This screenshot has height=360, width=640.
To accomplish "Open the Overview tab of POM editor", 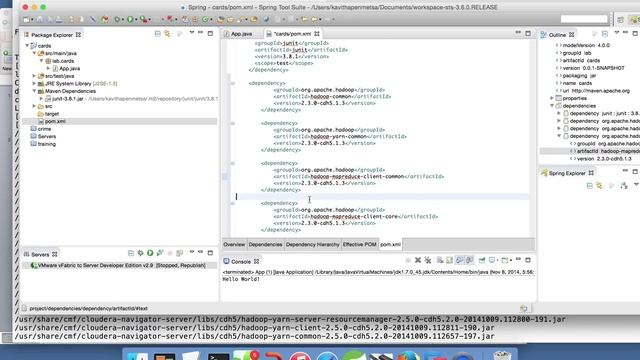I will (234, 244).
